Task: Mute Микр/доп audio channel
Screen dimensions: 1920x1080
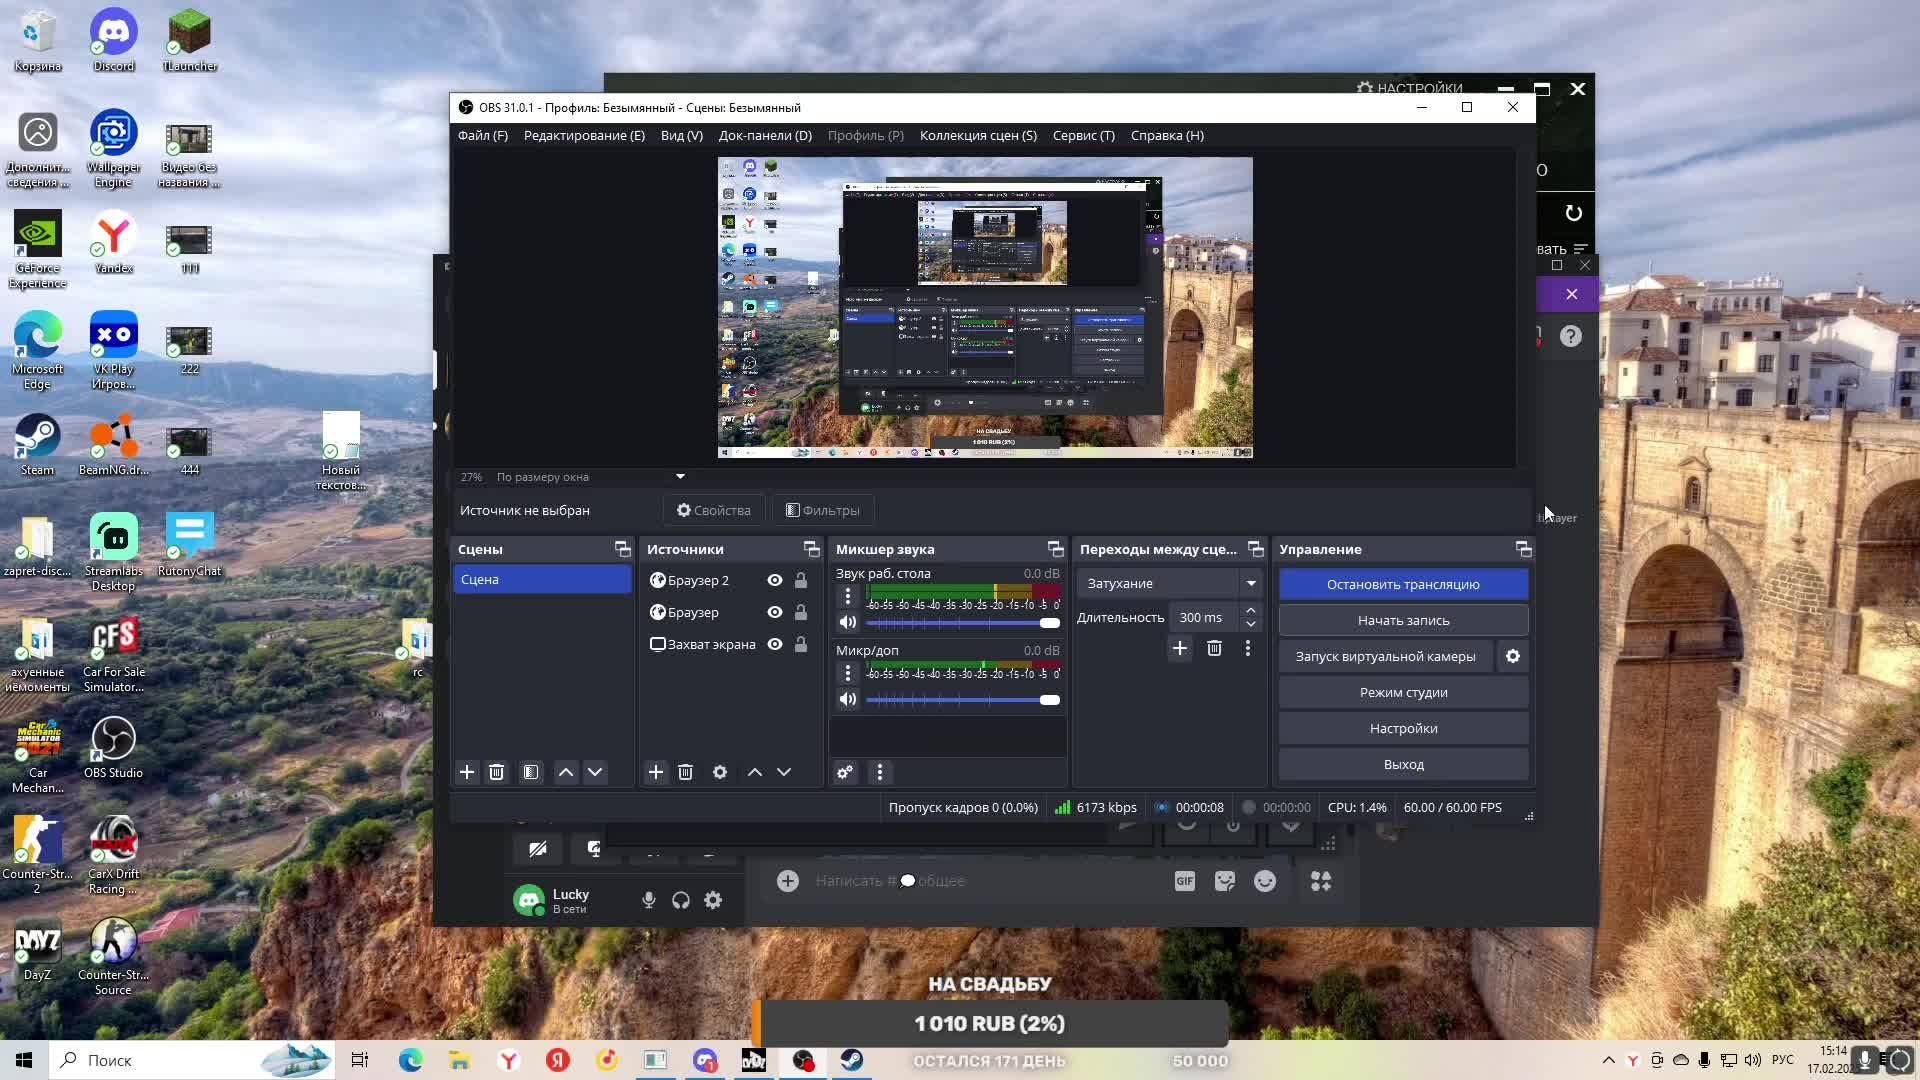Action: tap(848, 699)
